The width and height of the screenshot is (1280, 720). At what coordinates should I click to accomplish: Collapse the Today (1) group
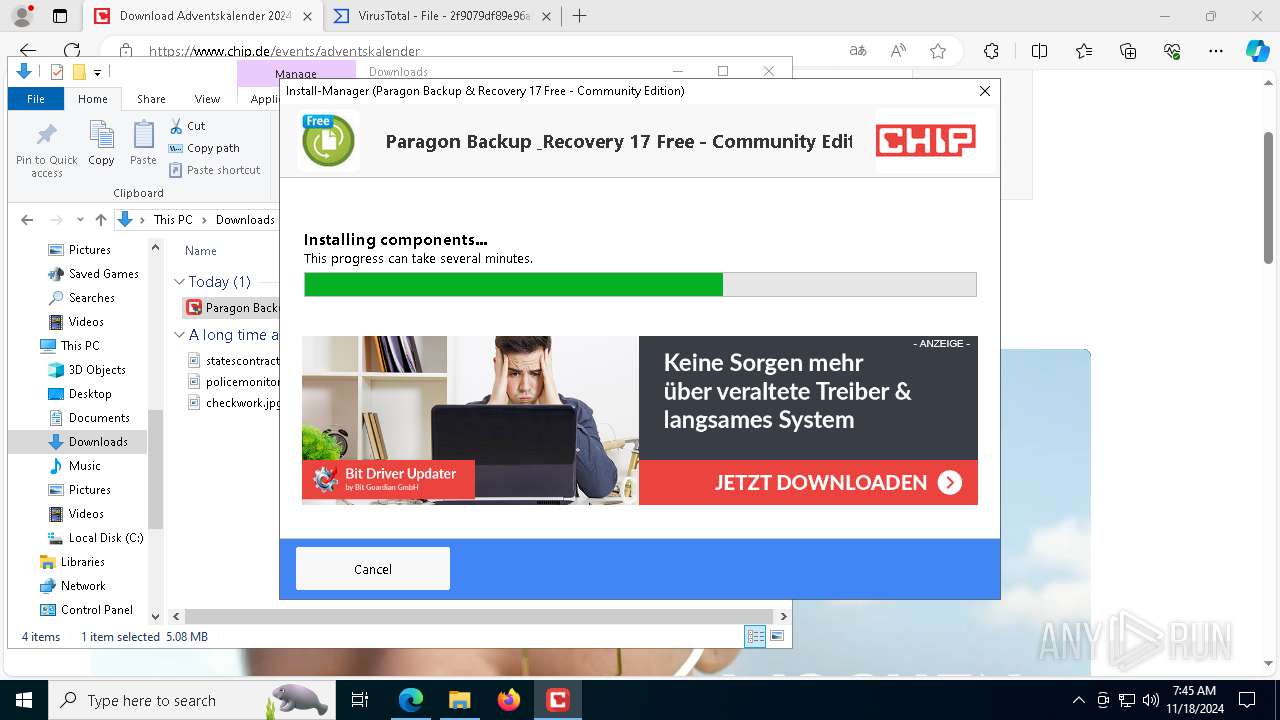click(x=179, y=282)
